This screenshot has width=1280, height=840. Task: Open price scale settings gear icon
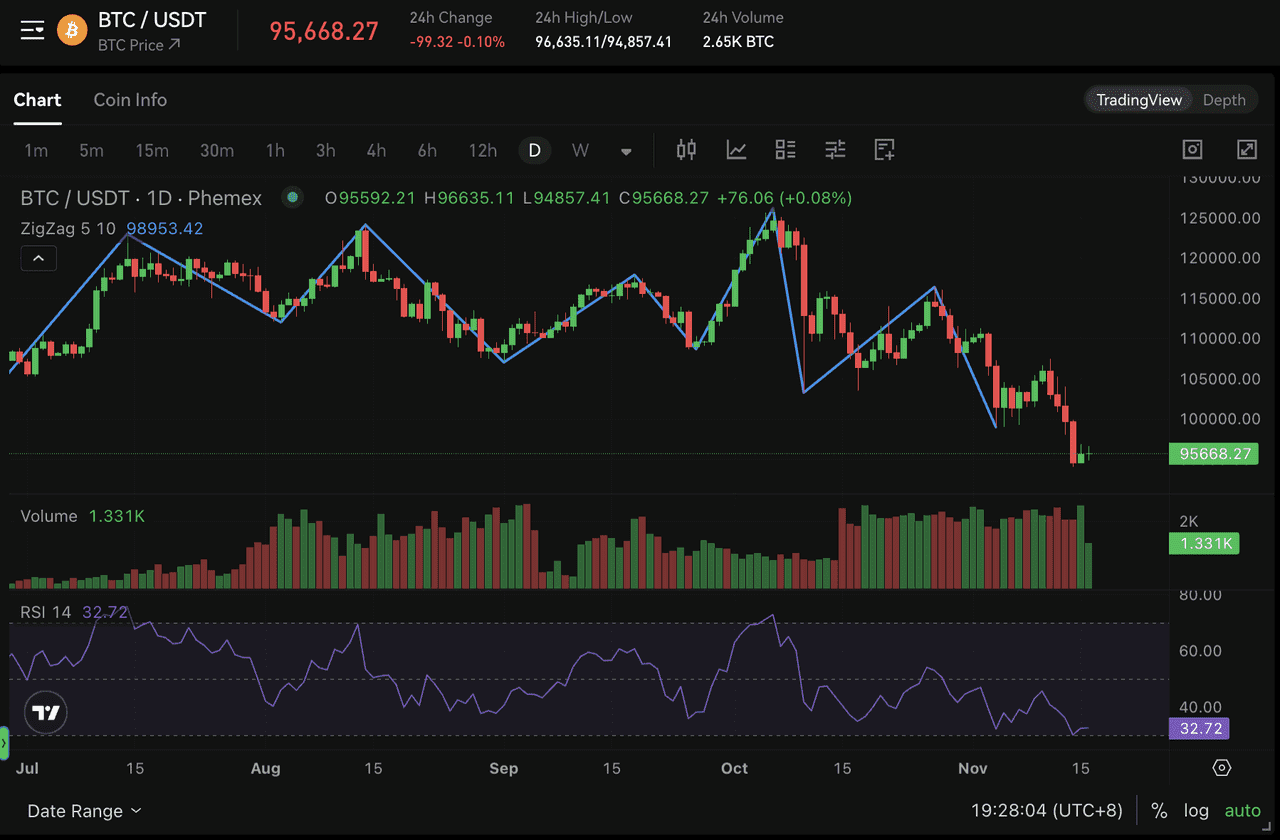[x=1221, y=768]
